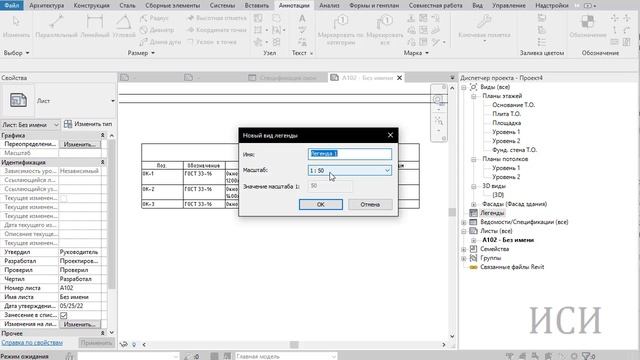Click the drawing area horizontal scrollbar thumb
Viewport: 640px width, 360px height.
point(294,345)
